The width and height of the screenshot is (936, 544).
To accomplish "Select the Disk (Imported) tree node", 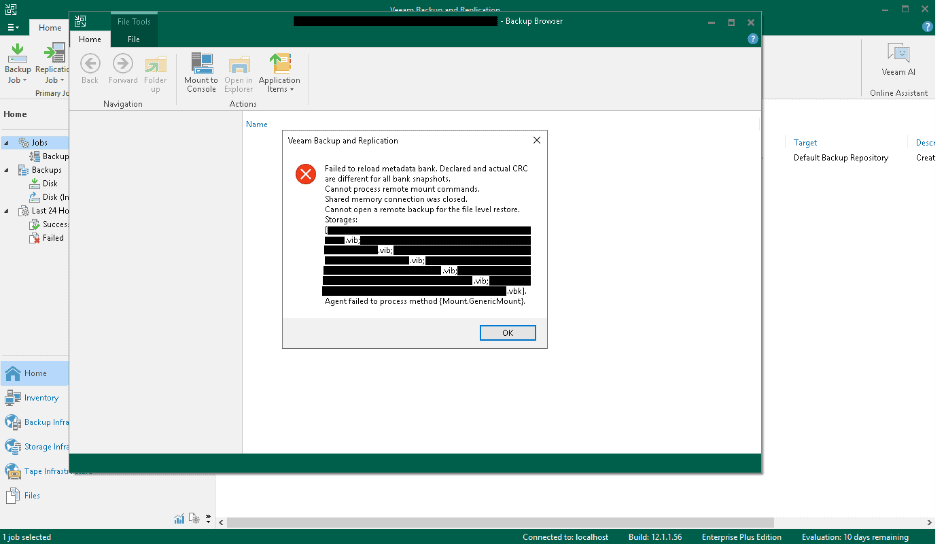I will pyautogui.click(x=56, y=197).
